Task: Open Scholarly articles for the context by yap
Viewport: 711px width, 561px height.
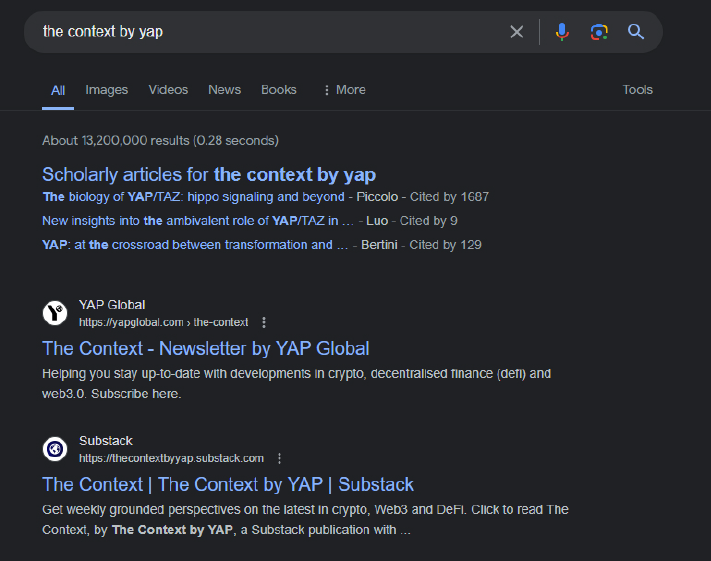Action: 209,175
